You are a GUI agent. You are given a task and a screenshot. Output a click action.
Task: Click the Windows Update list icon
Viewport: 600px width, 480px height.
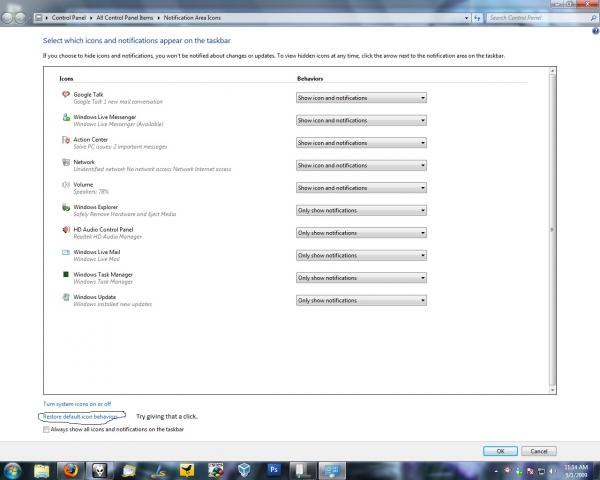point(66,297)
